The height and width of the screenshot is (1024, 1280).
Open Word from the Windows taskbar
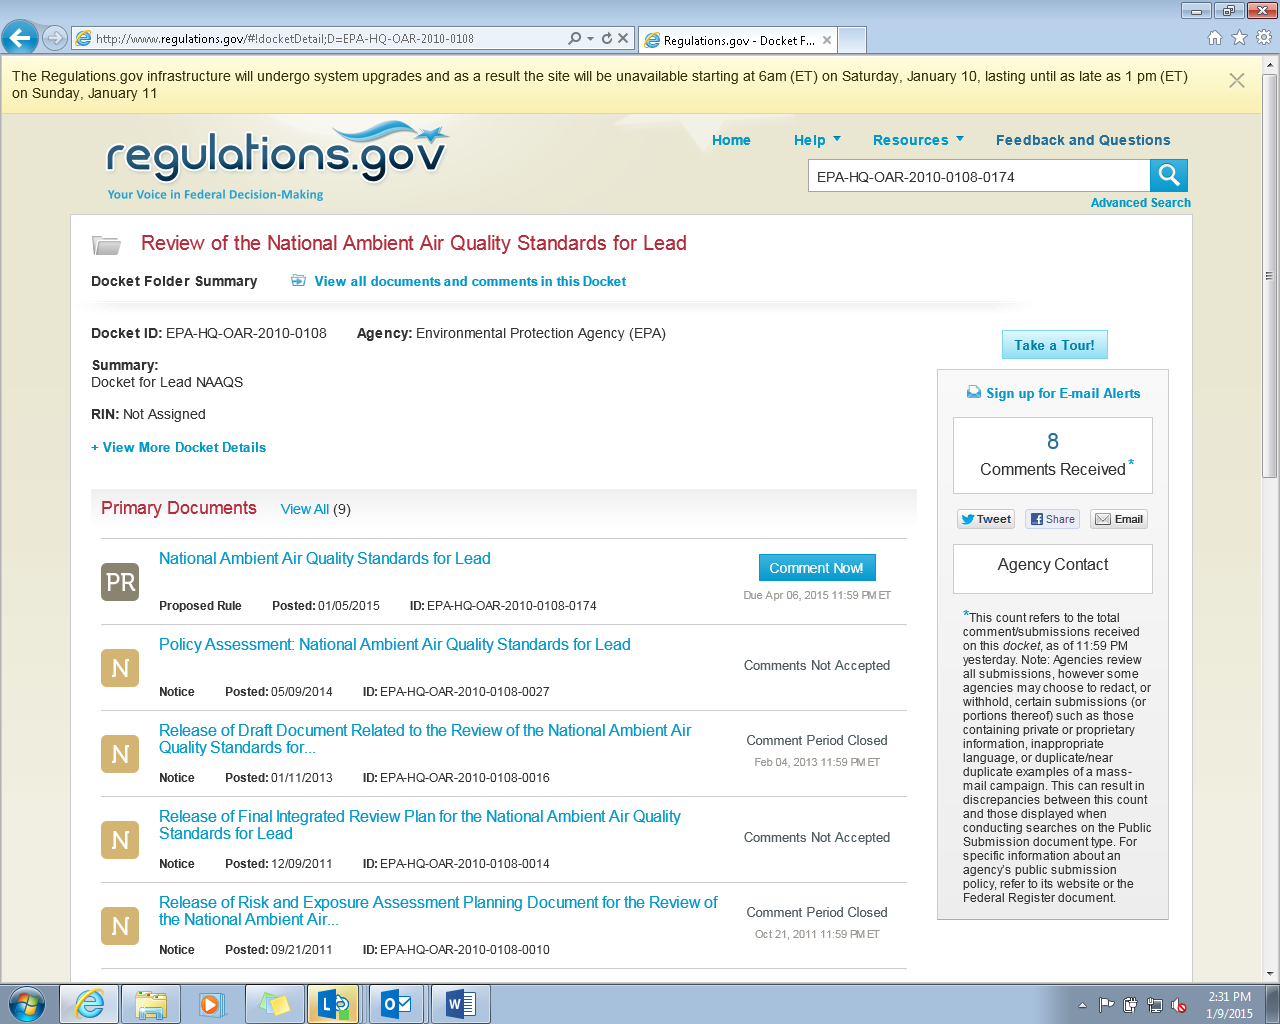click(x=460, y=1003)
